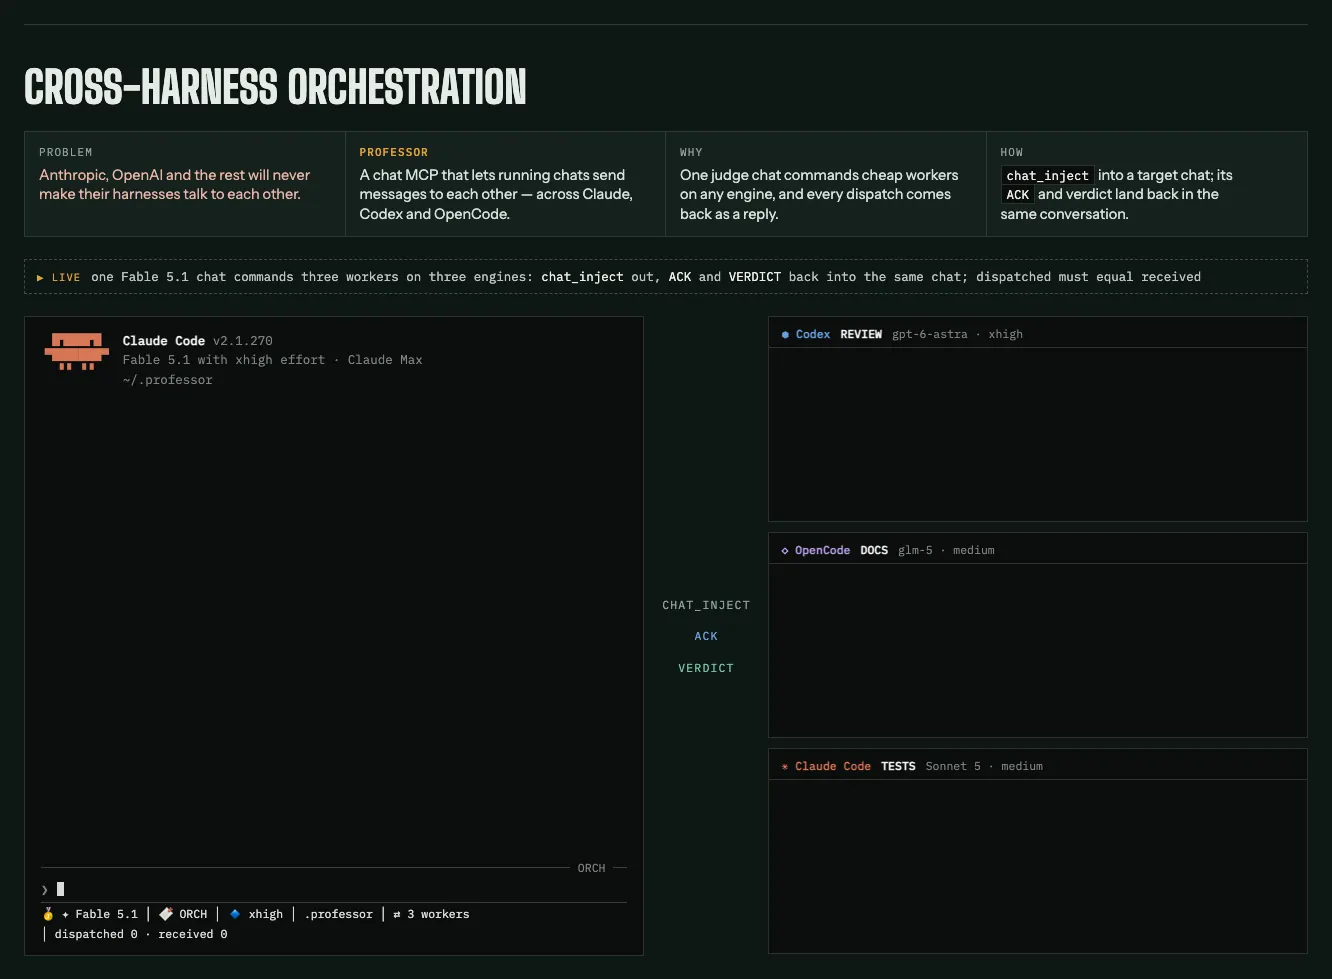Click the 'glm-5 · medium' model label
1332x979 pixels.
pyautogui.click(x=946, y=550)
